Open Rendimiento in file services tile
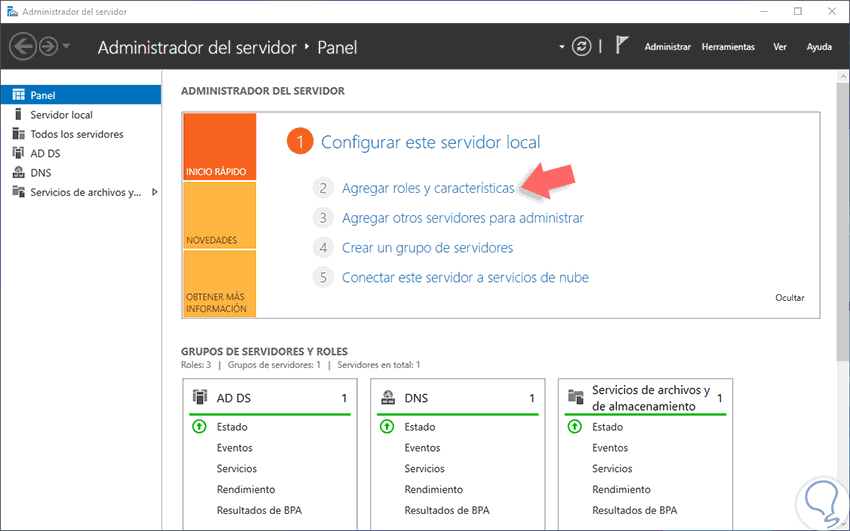 pos(621,489)
